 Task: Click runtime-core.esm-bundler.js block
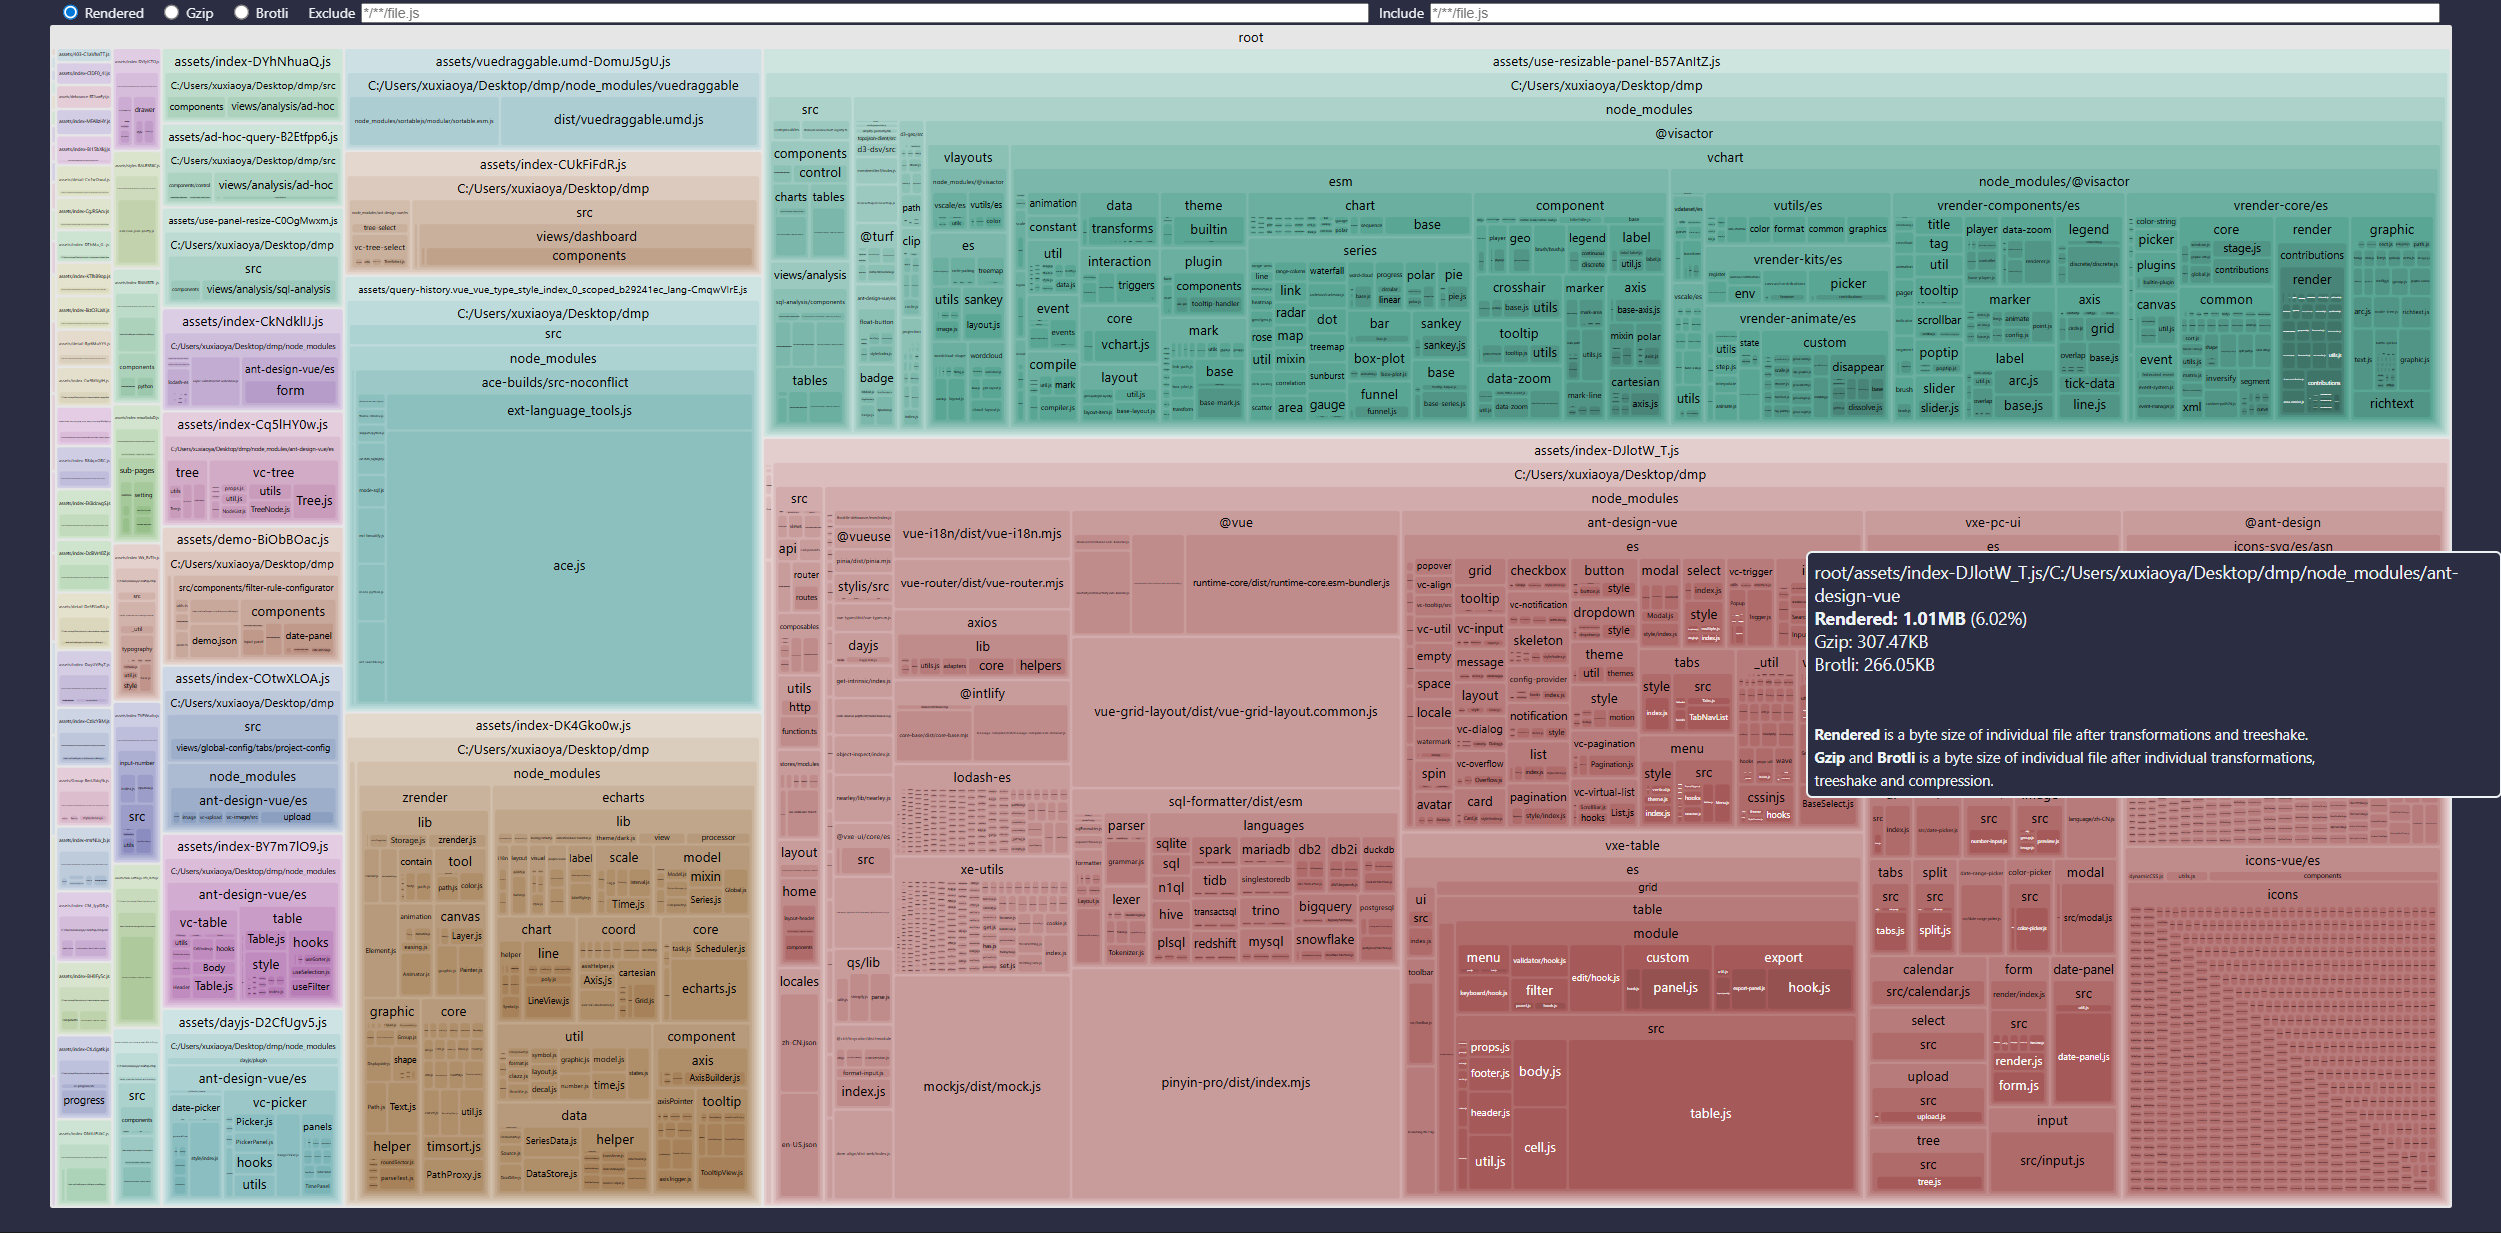[1290, 583]
